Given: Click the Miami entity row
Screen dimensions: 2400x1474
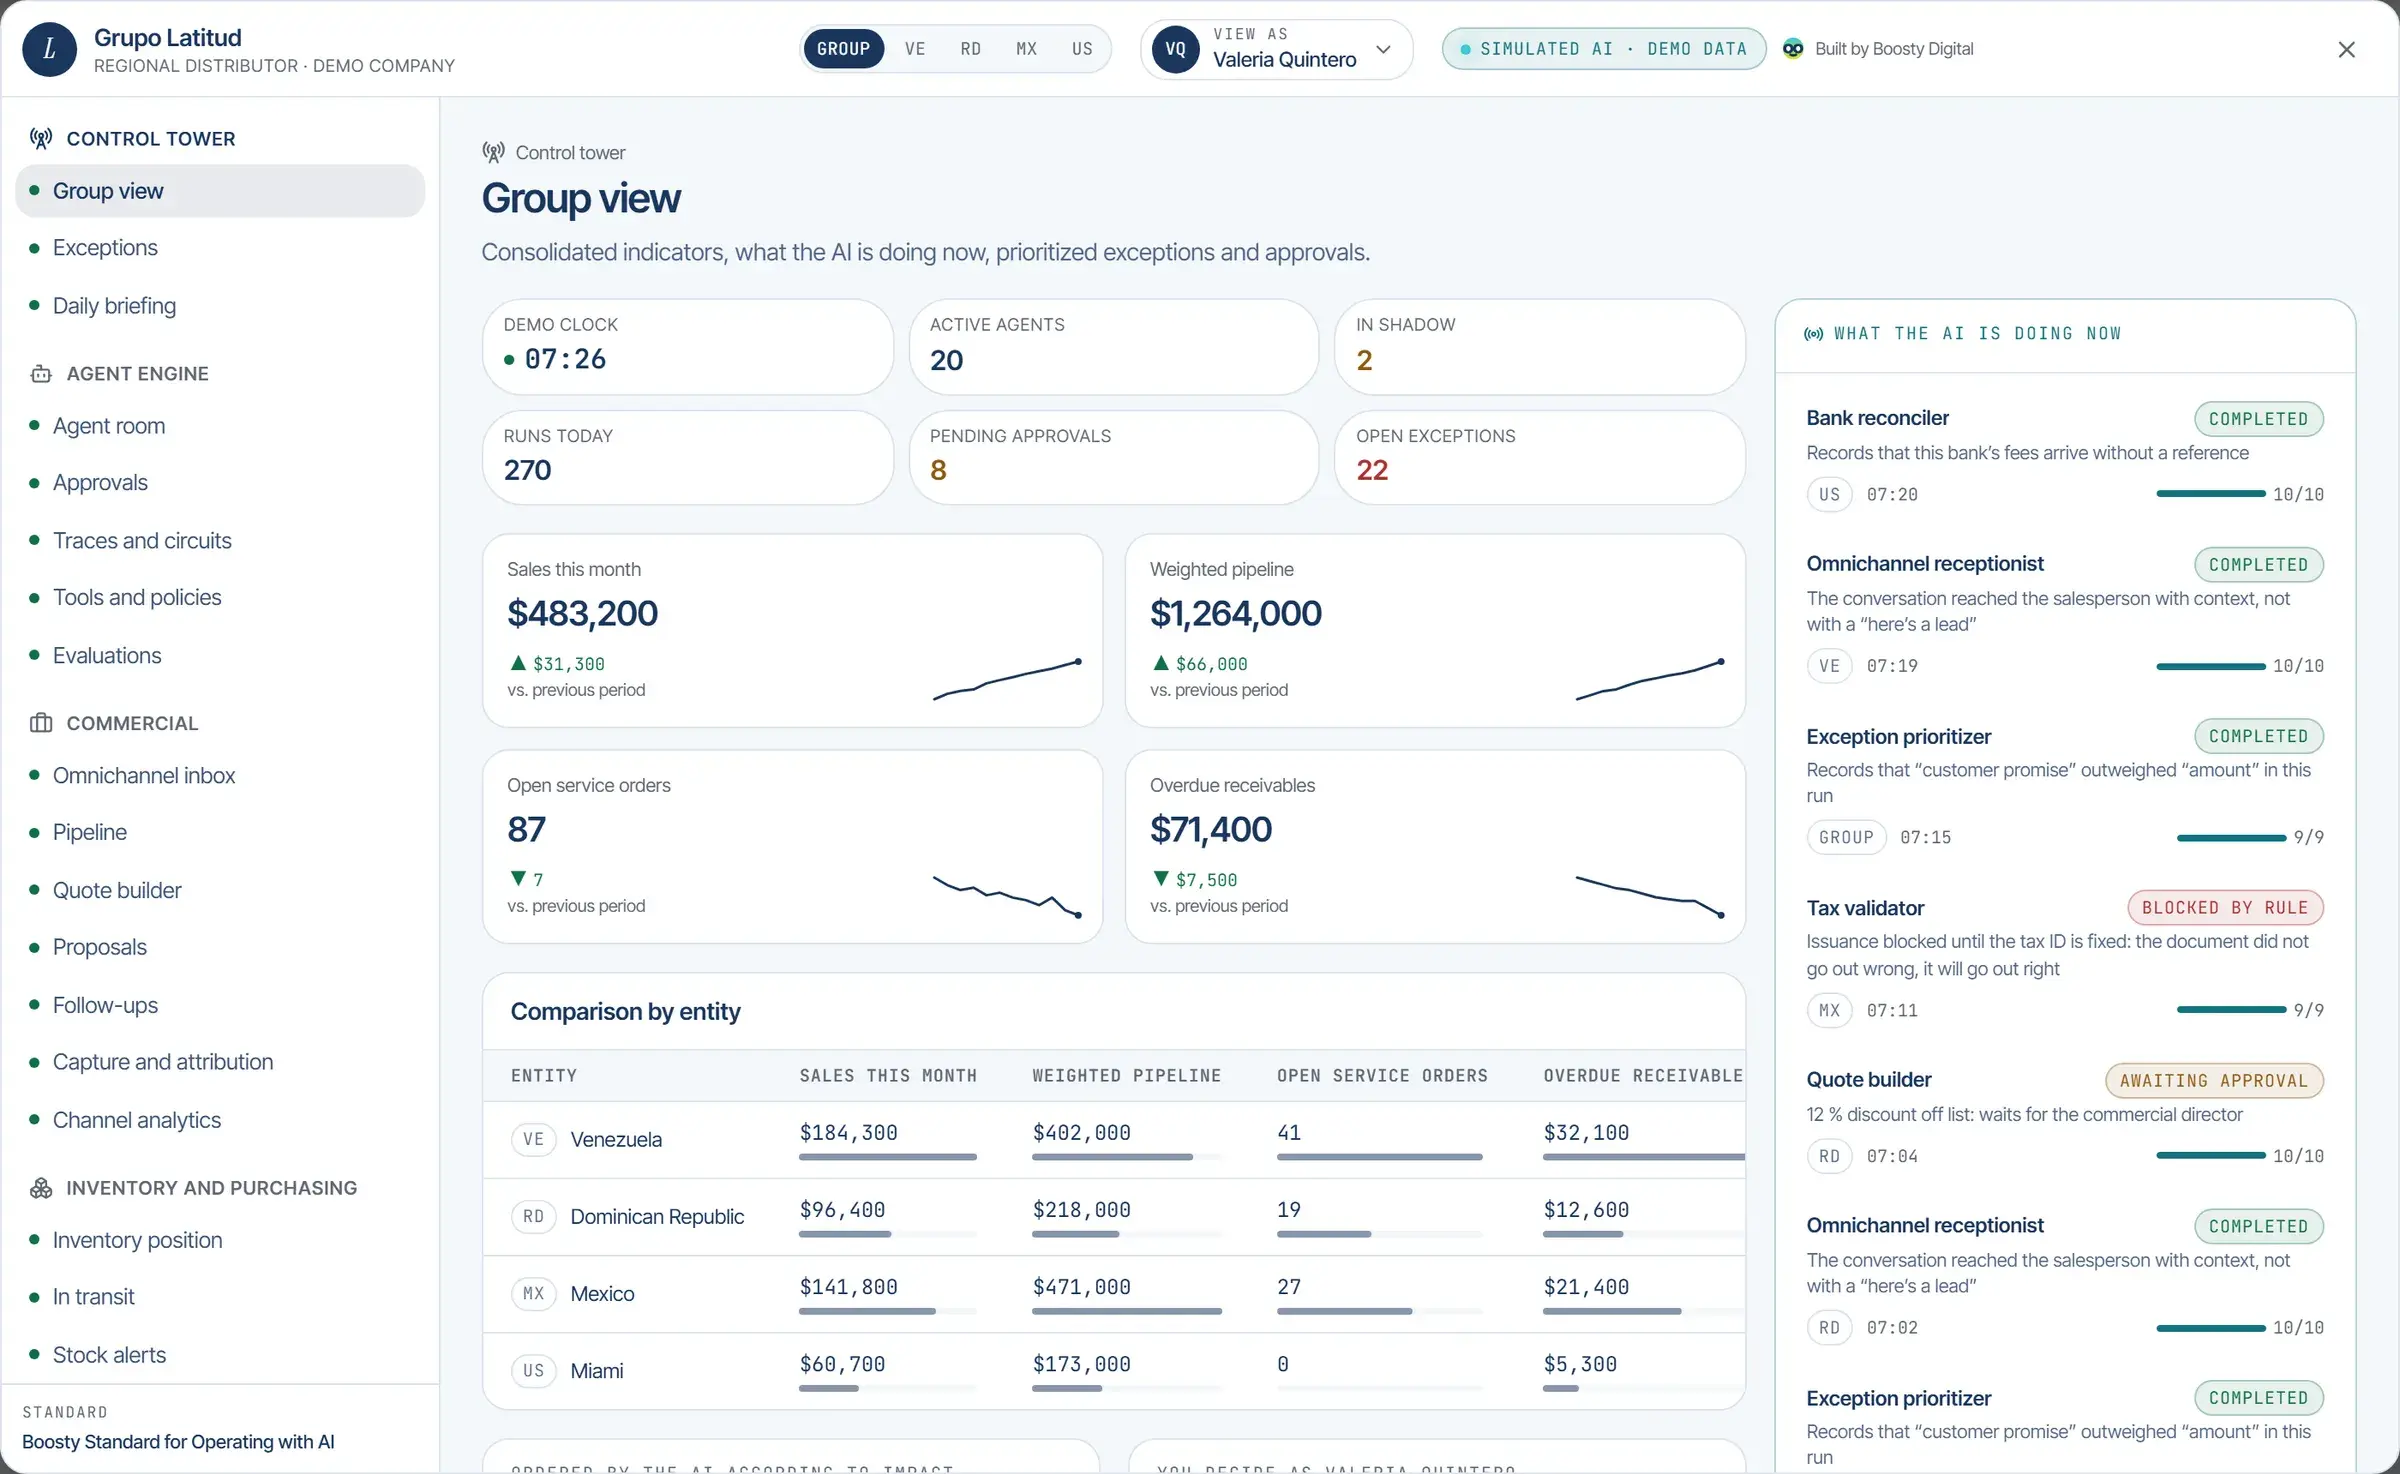Looking at the screenshot, I should 1114,1371.
